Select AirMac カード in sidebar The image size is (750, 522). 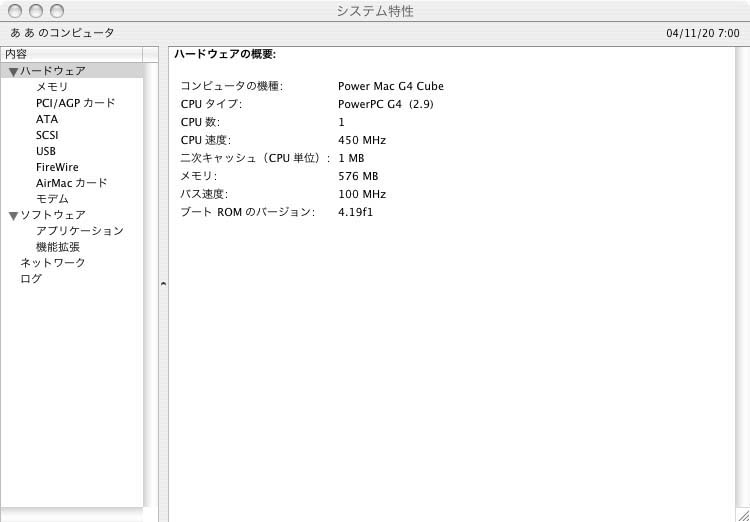72,183
